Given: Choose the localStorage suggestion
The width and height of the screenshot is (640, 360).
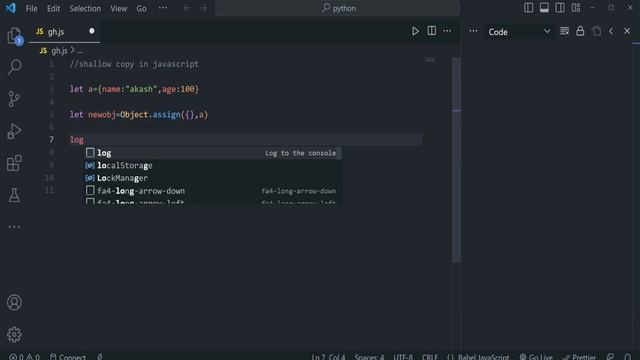Looking at the screenshot, I should [x=213, y=166].
